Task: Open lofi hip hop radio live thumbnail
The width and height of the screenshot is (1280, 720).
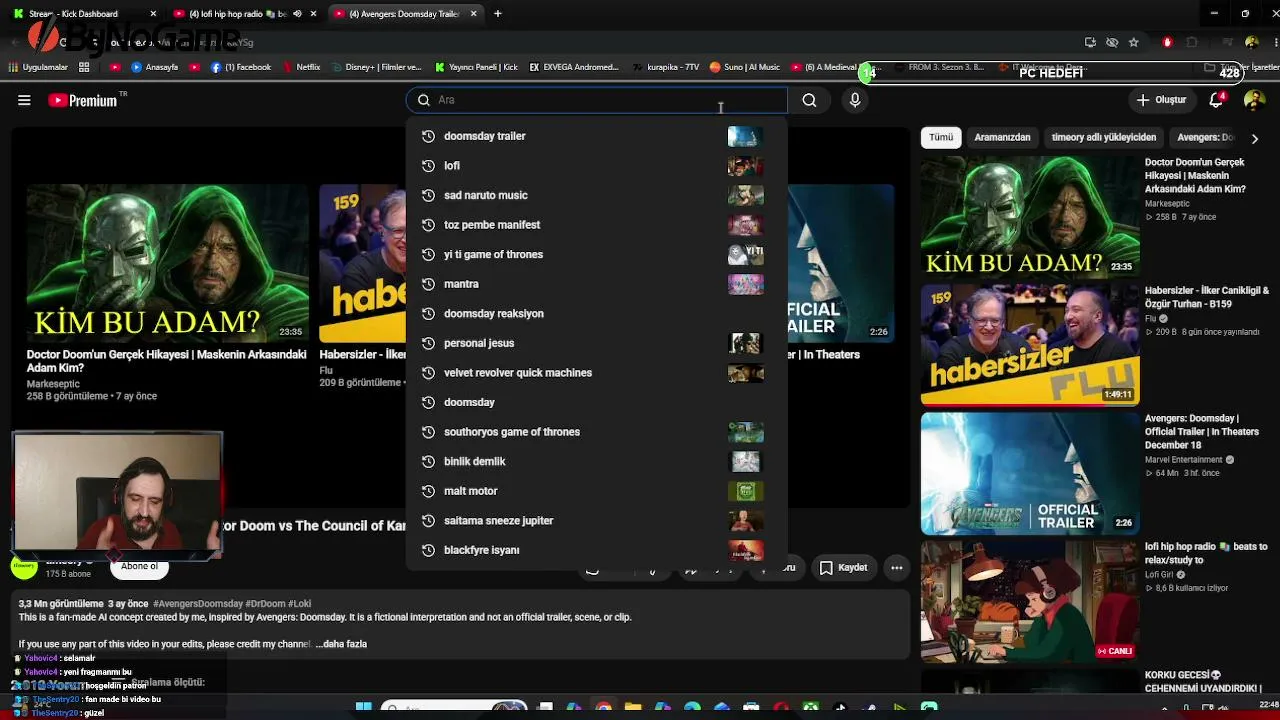Action: [1030, 602]
